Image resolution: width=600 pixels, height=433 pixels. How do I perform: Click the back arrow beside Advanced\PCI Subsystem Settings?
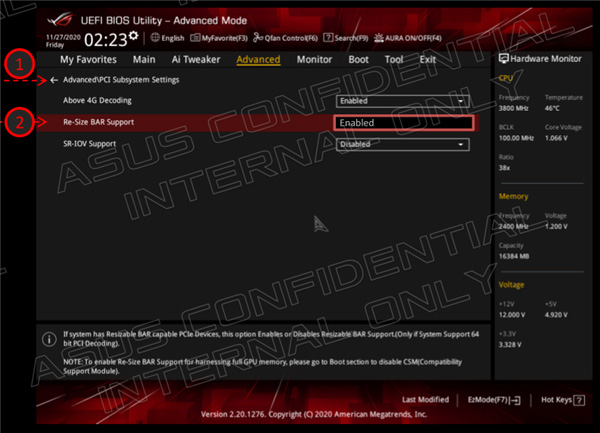pos(53,80)
